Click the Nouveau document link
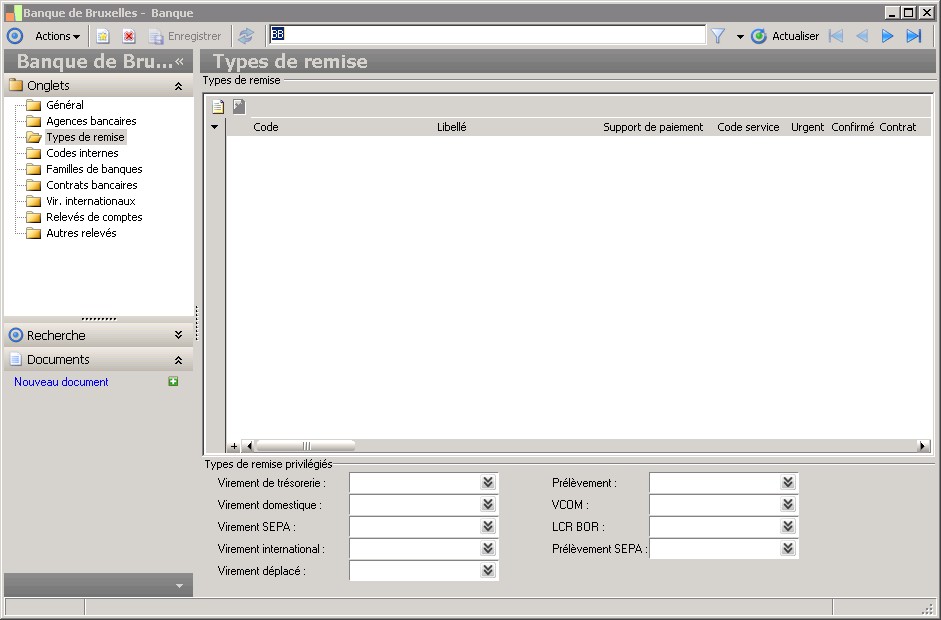 pyautogui.click(x=61, y=382)
